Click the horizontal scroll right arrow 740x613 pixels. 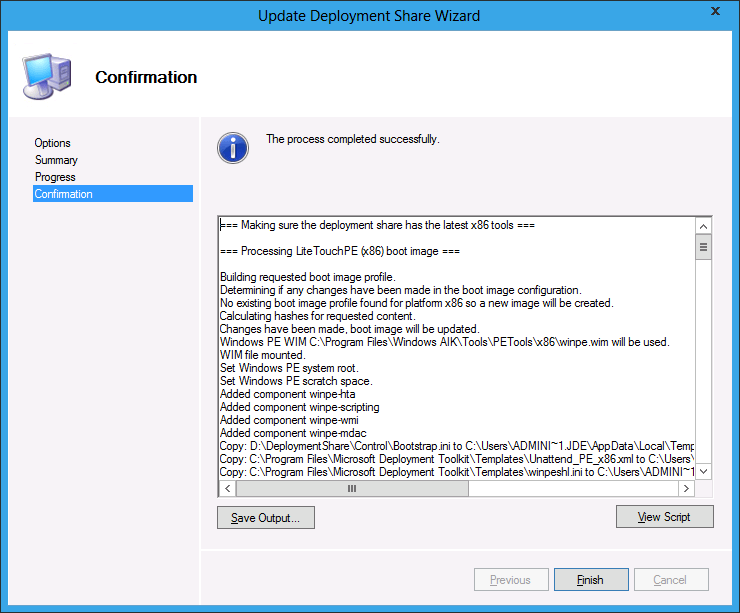(686, 489)
